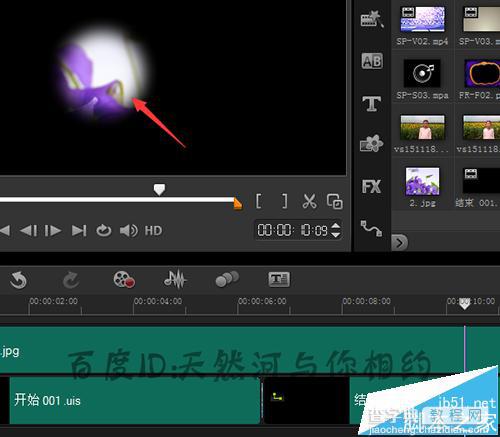500x437 pixels.
Task: Toggle the system volume speaker icon
Action: click(128, 231)
